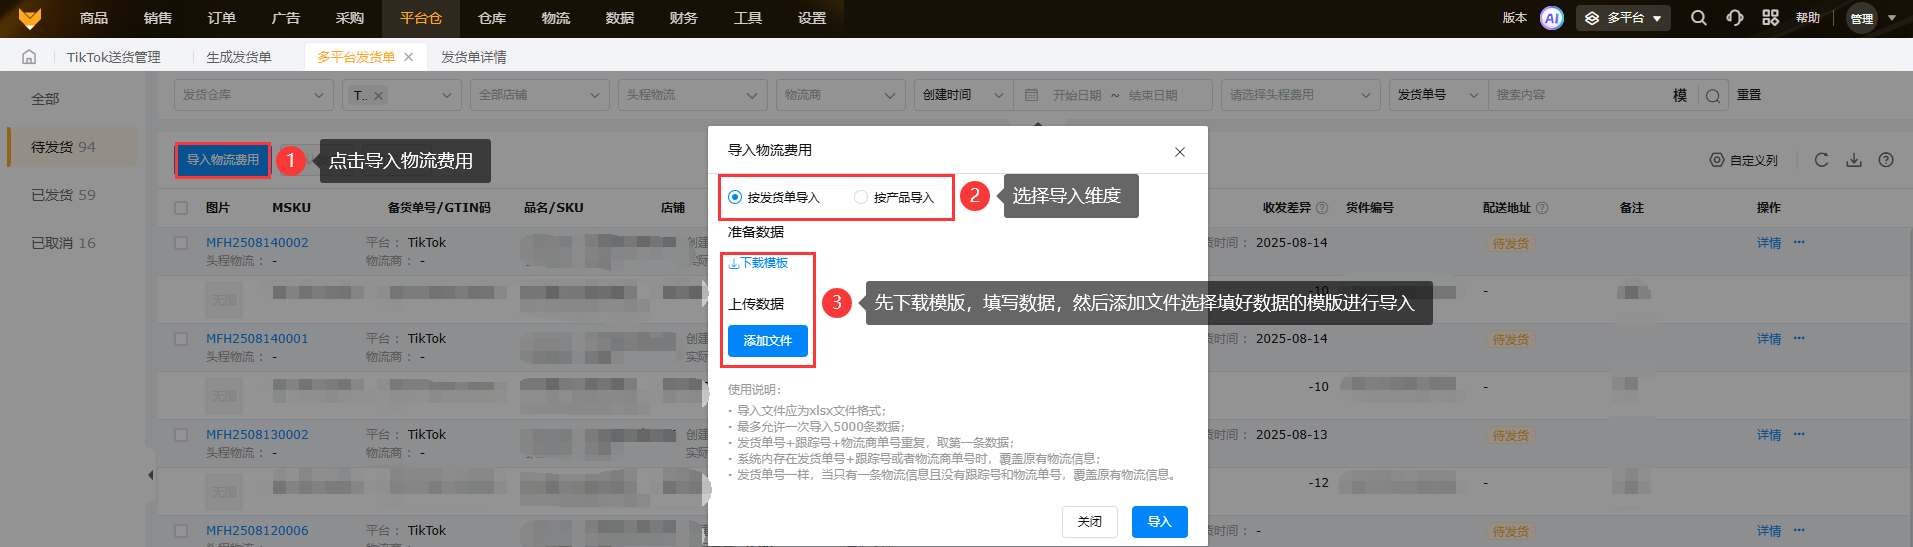
Task: Open the AI assistant icon
Action: pos(1551,18)
